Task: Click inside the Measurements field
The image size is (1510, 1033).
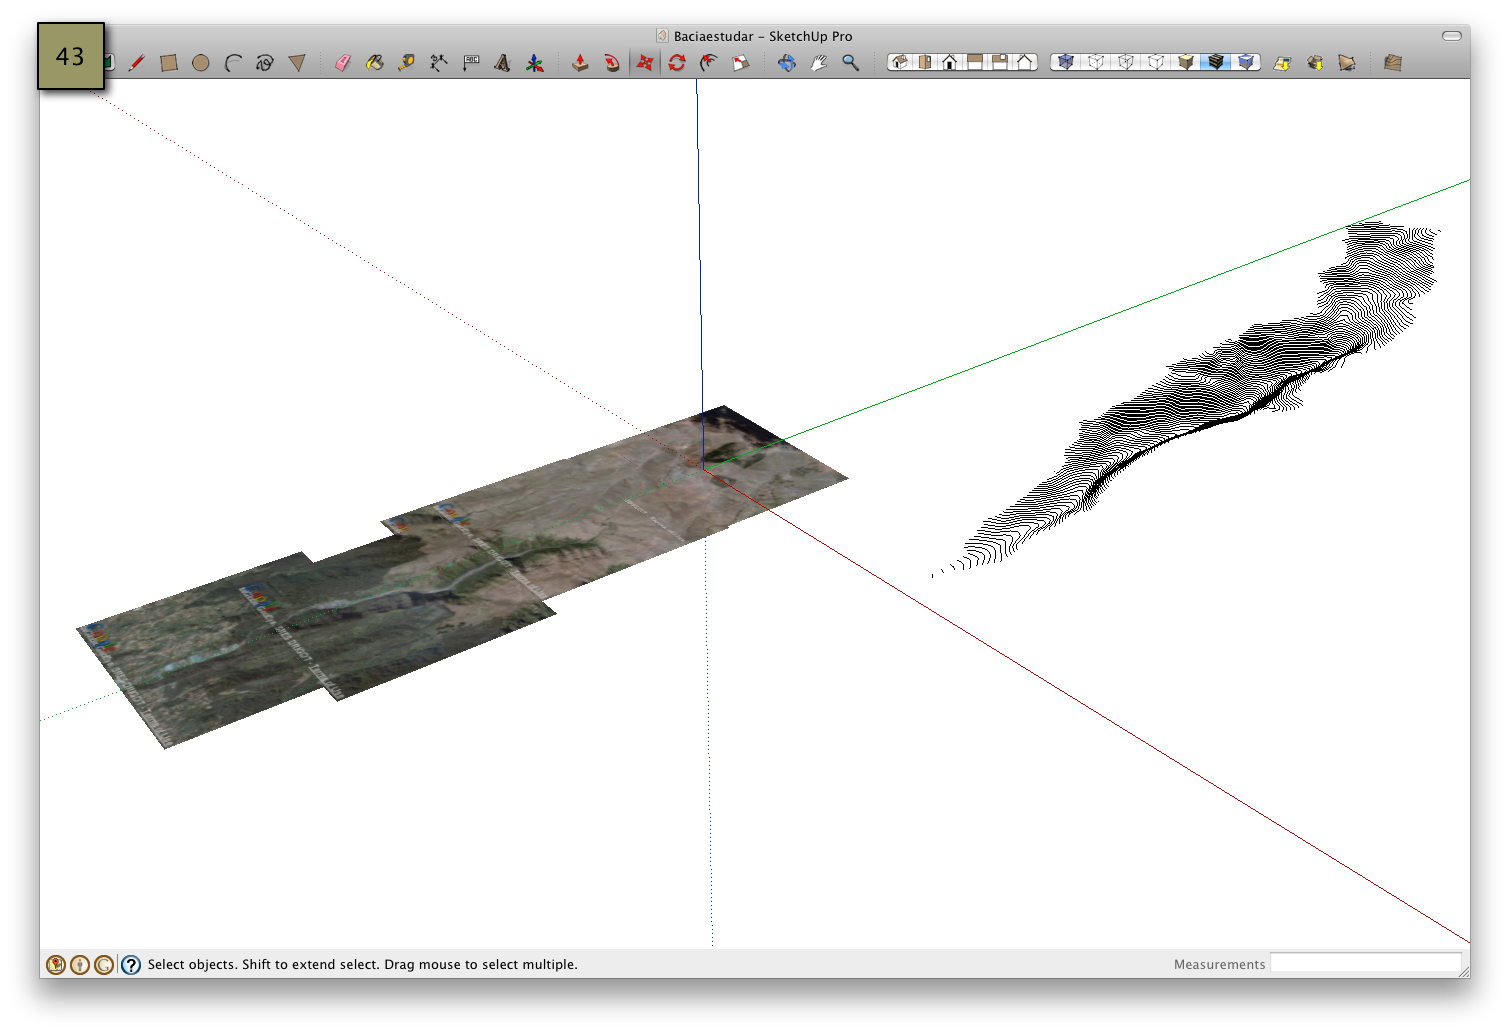Action: [x=1365, y=963]
